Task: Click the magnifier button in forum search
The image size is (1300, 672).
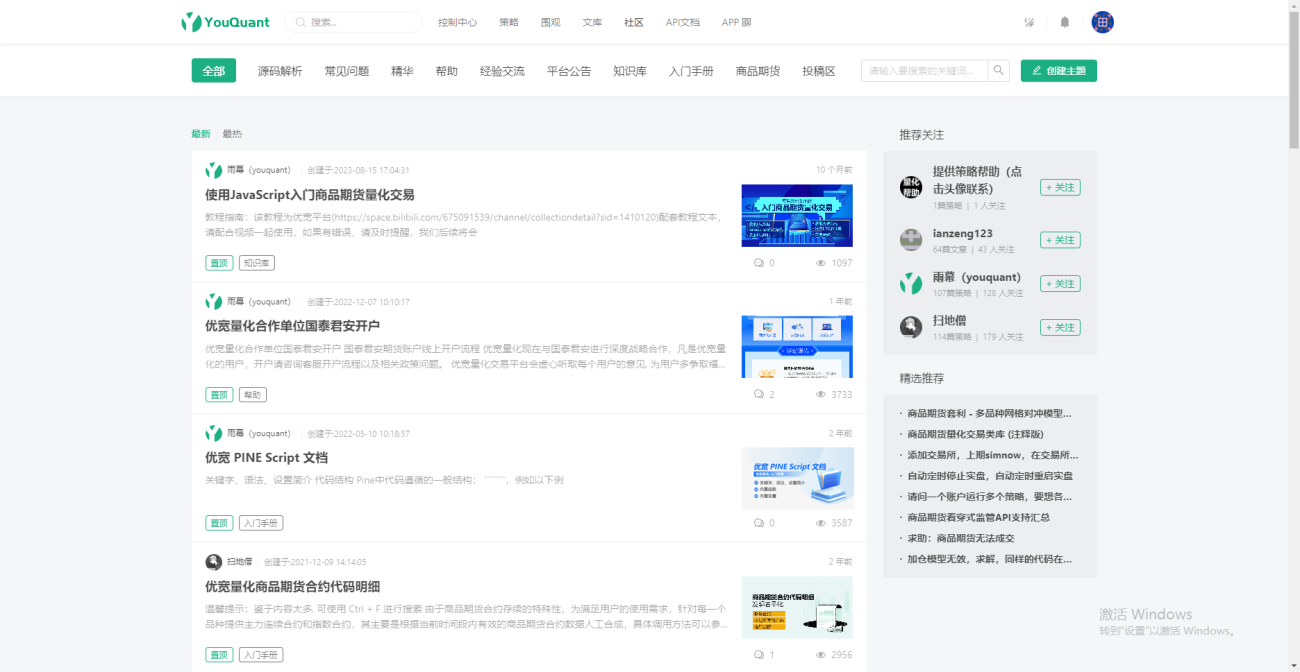Action: click(999, 71)
